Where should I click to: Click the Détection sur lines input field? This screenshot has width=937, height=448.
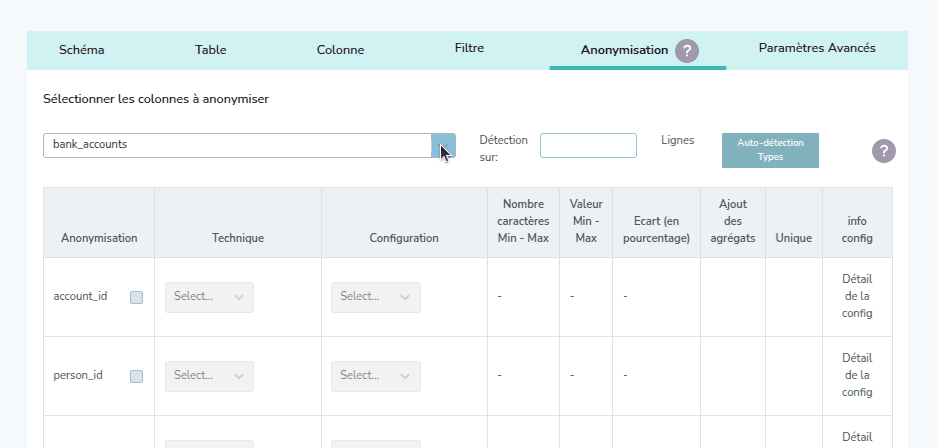pos(588,146)
